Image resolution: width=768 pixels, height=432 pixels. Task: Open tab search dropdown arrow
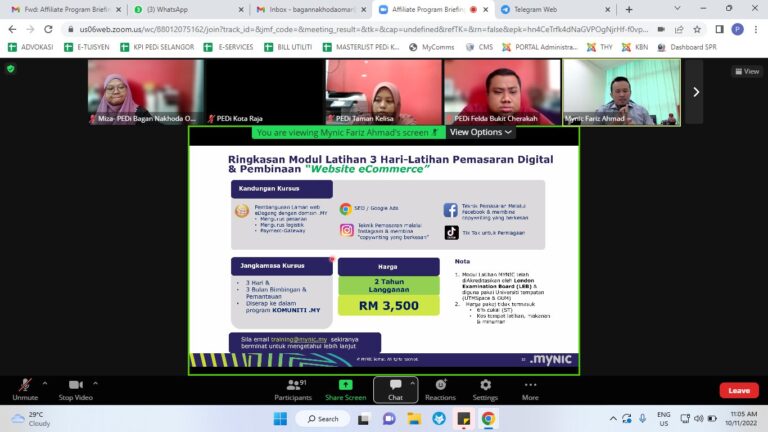tap(677, 9)
